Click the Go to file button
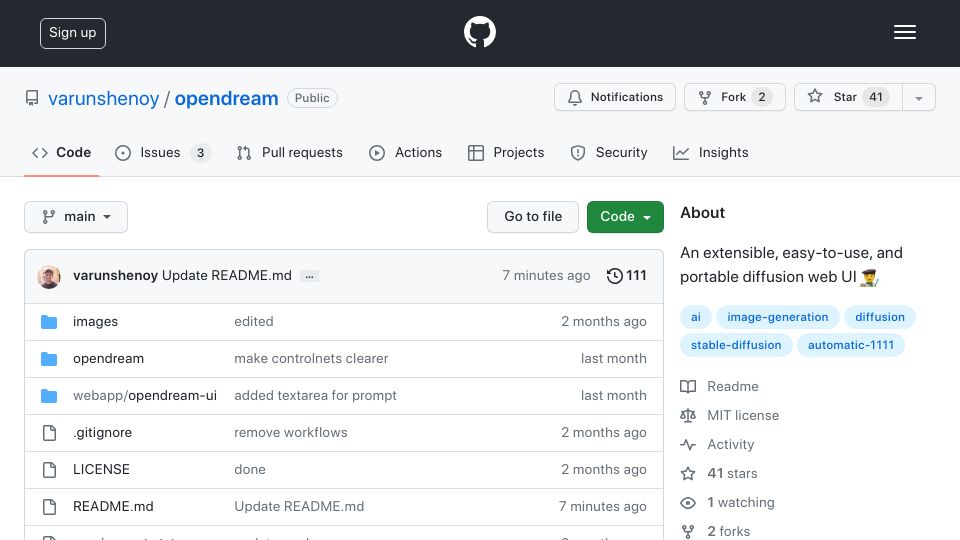Image resolution: width=960 pixels, height=540 pixels. 533,217
